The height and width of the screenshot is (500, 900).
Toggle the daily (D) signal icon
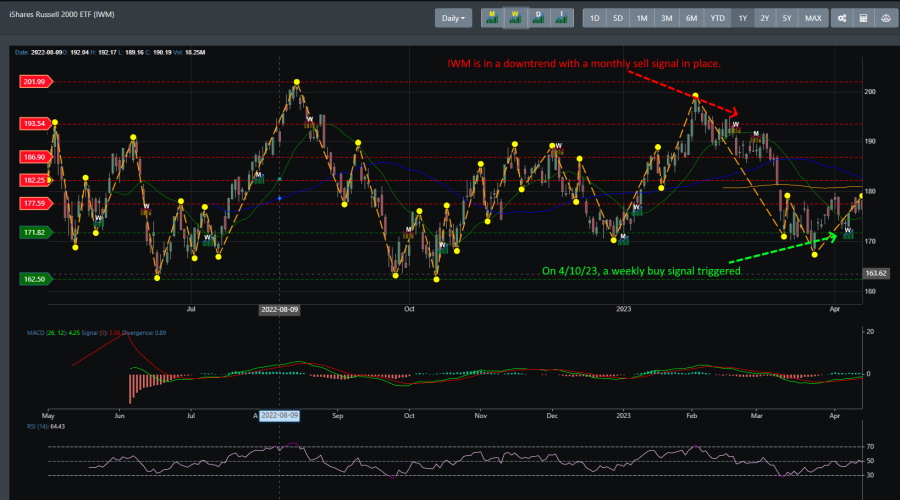coord(538,18)
